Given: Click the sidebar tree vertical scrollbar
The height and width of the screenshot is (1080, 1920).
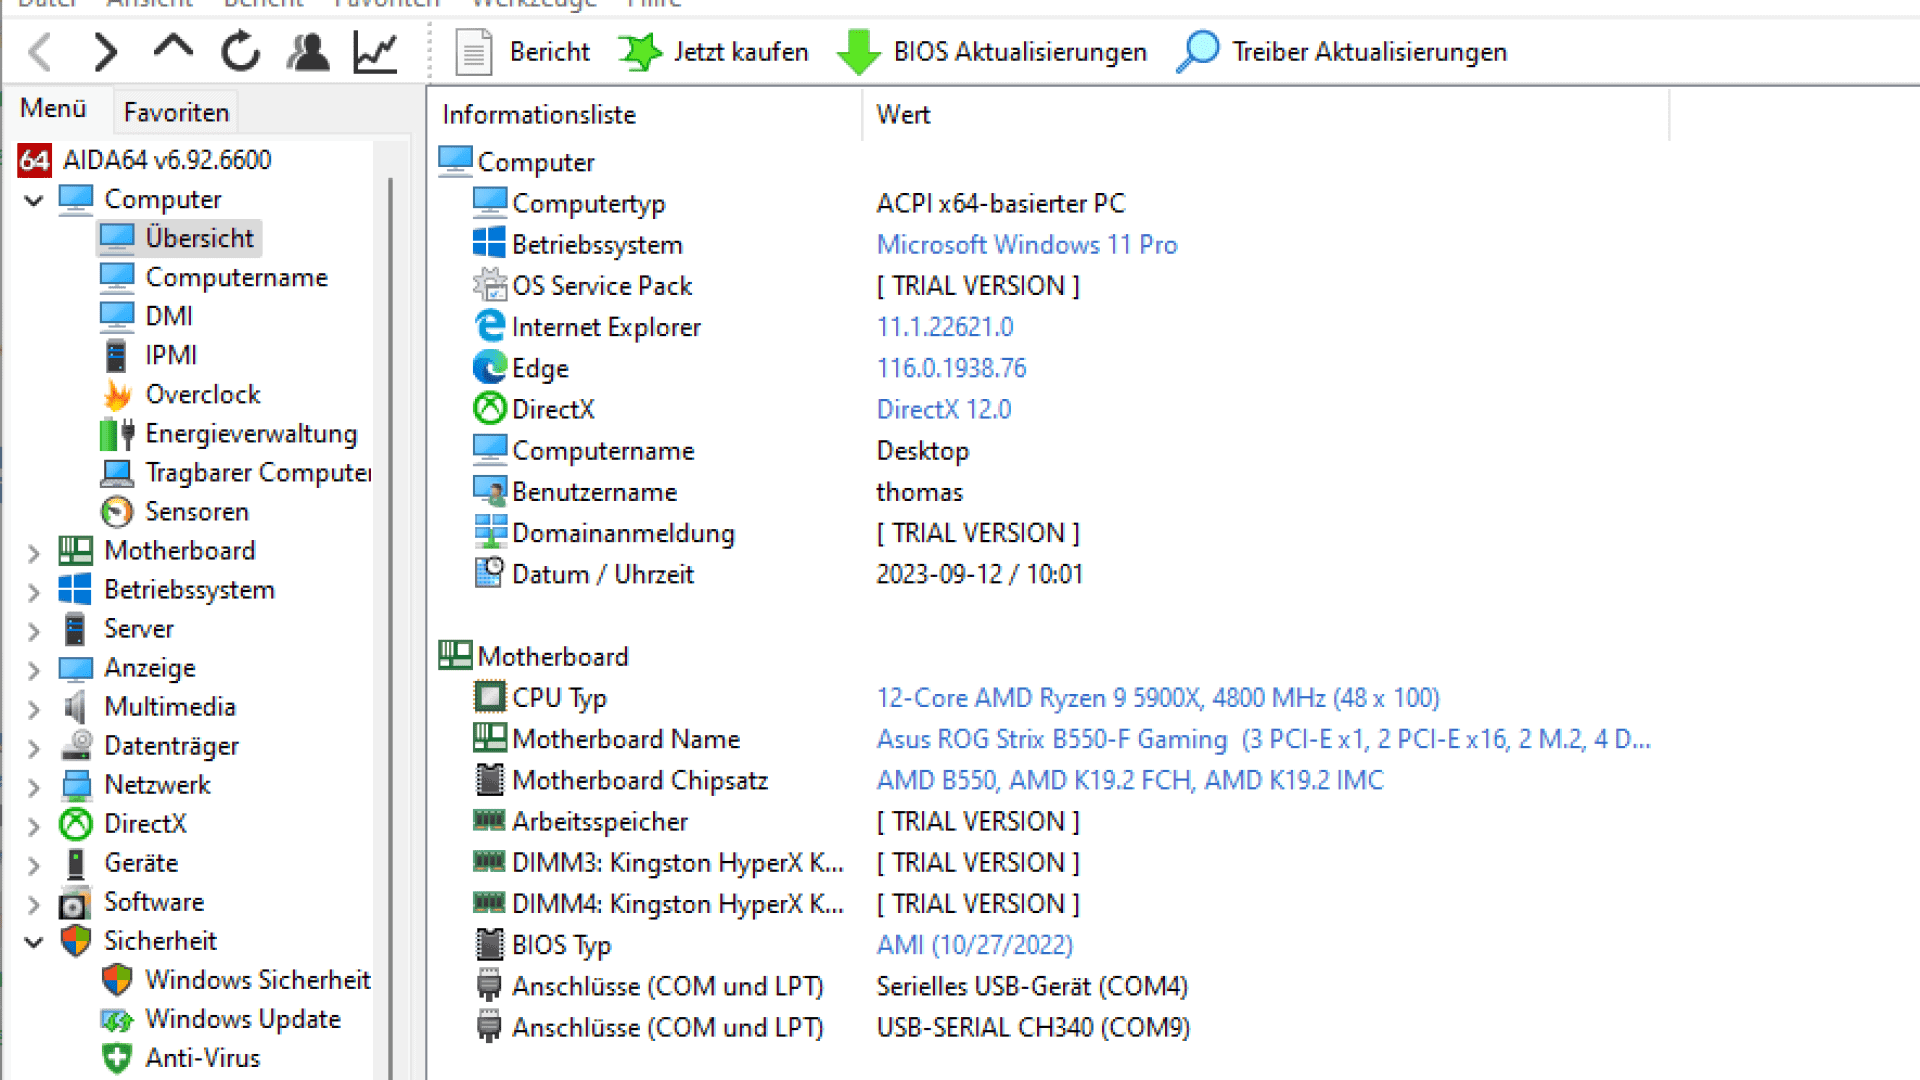Looking at the screenshot, I should tap(390, 600).
